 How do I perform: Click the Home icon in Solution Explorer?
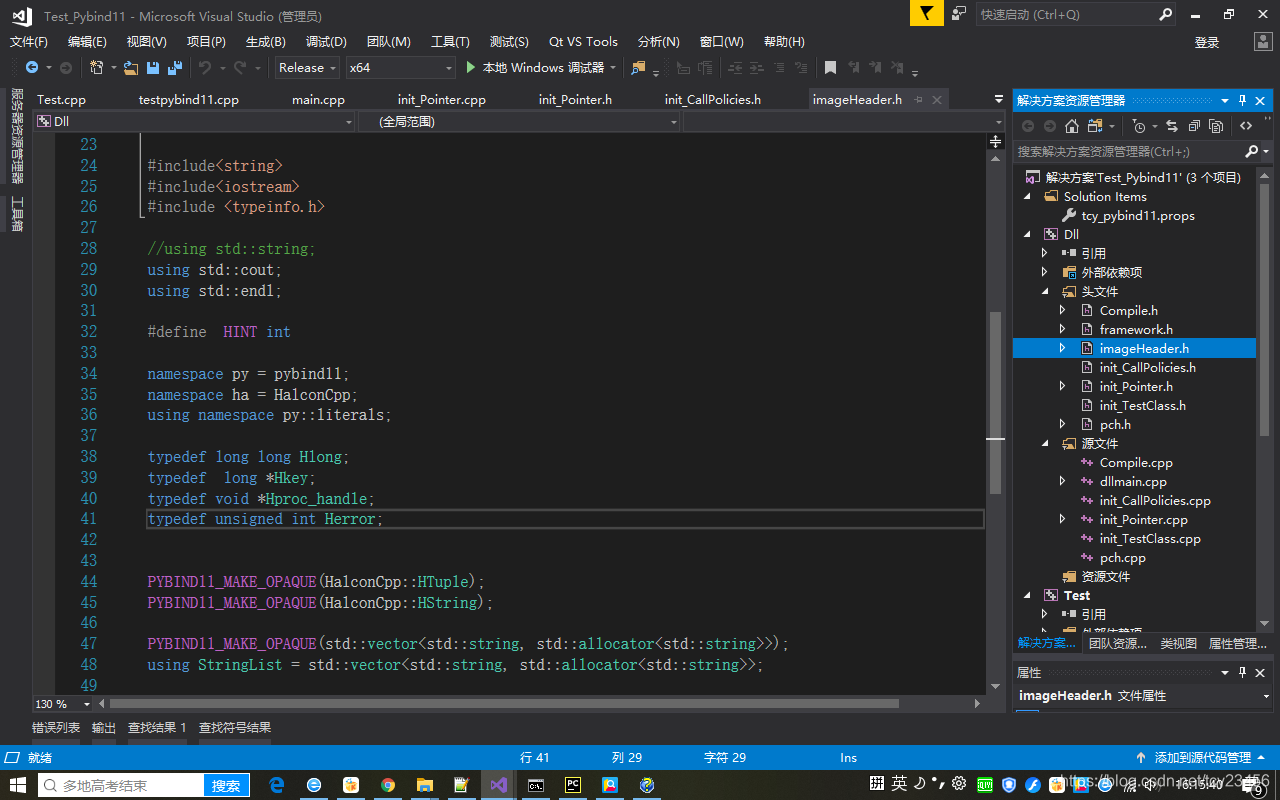1072,125
